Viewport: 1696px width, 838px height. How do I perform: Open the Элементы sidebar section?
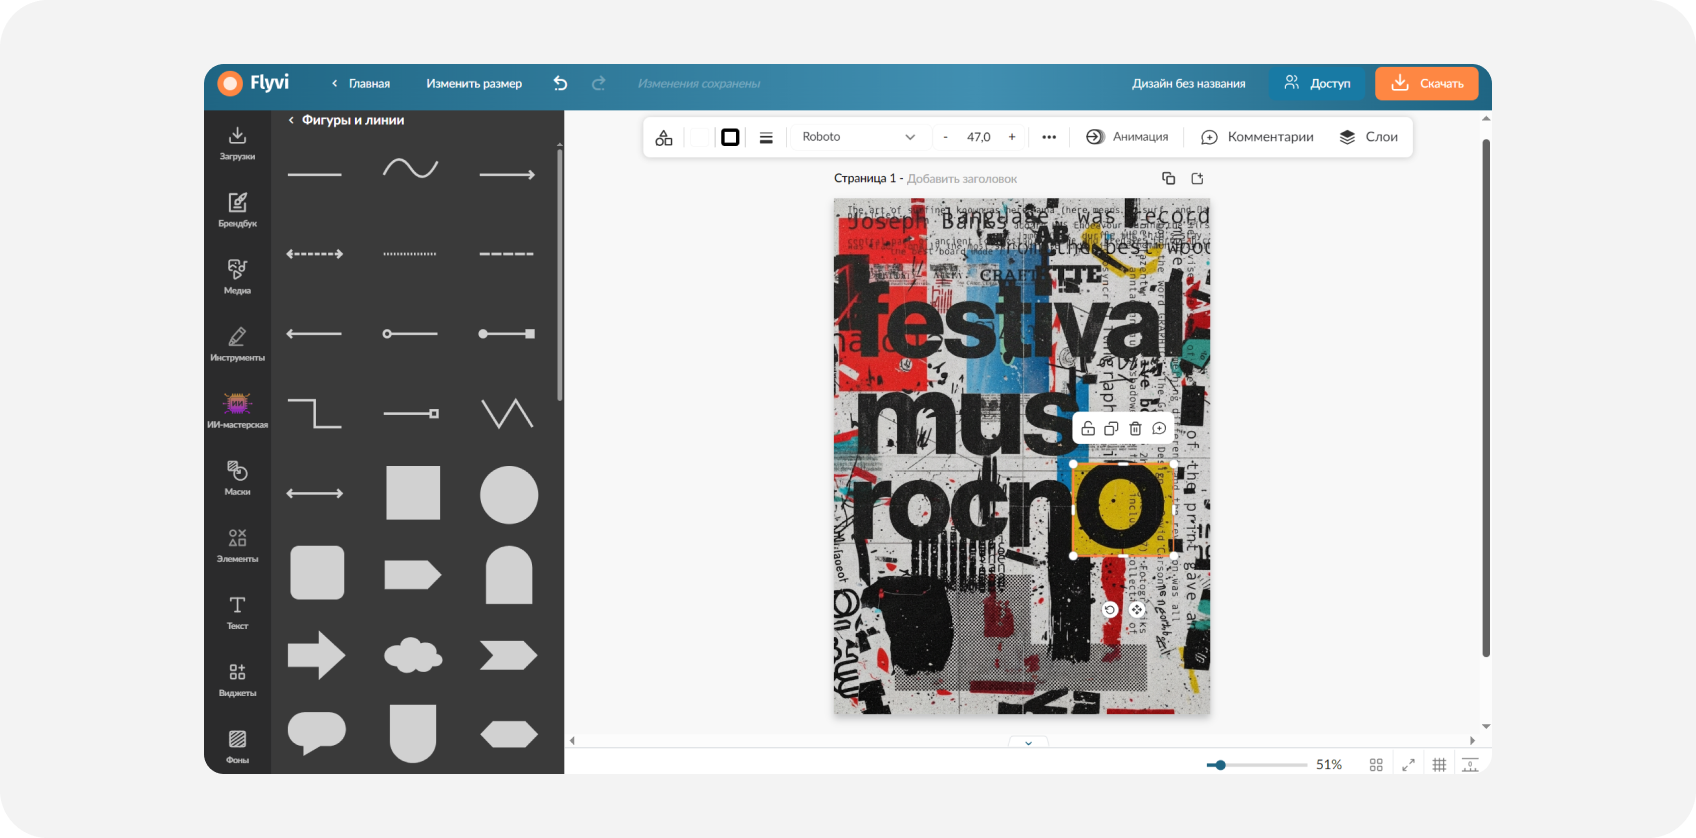click(237, 545)
